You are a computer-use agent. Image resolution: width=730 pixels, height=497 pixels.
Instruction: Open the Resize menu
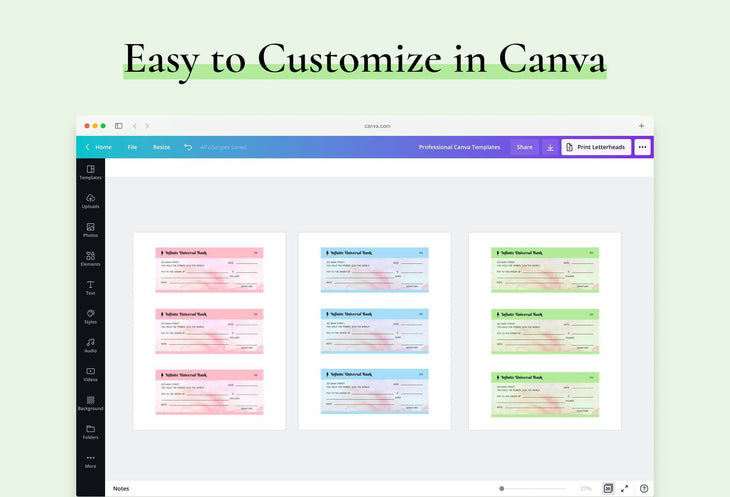click(161, 147)
